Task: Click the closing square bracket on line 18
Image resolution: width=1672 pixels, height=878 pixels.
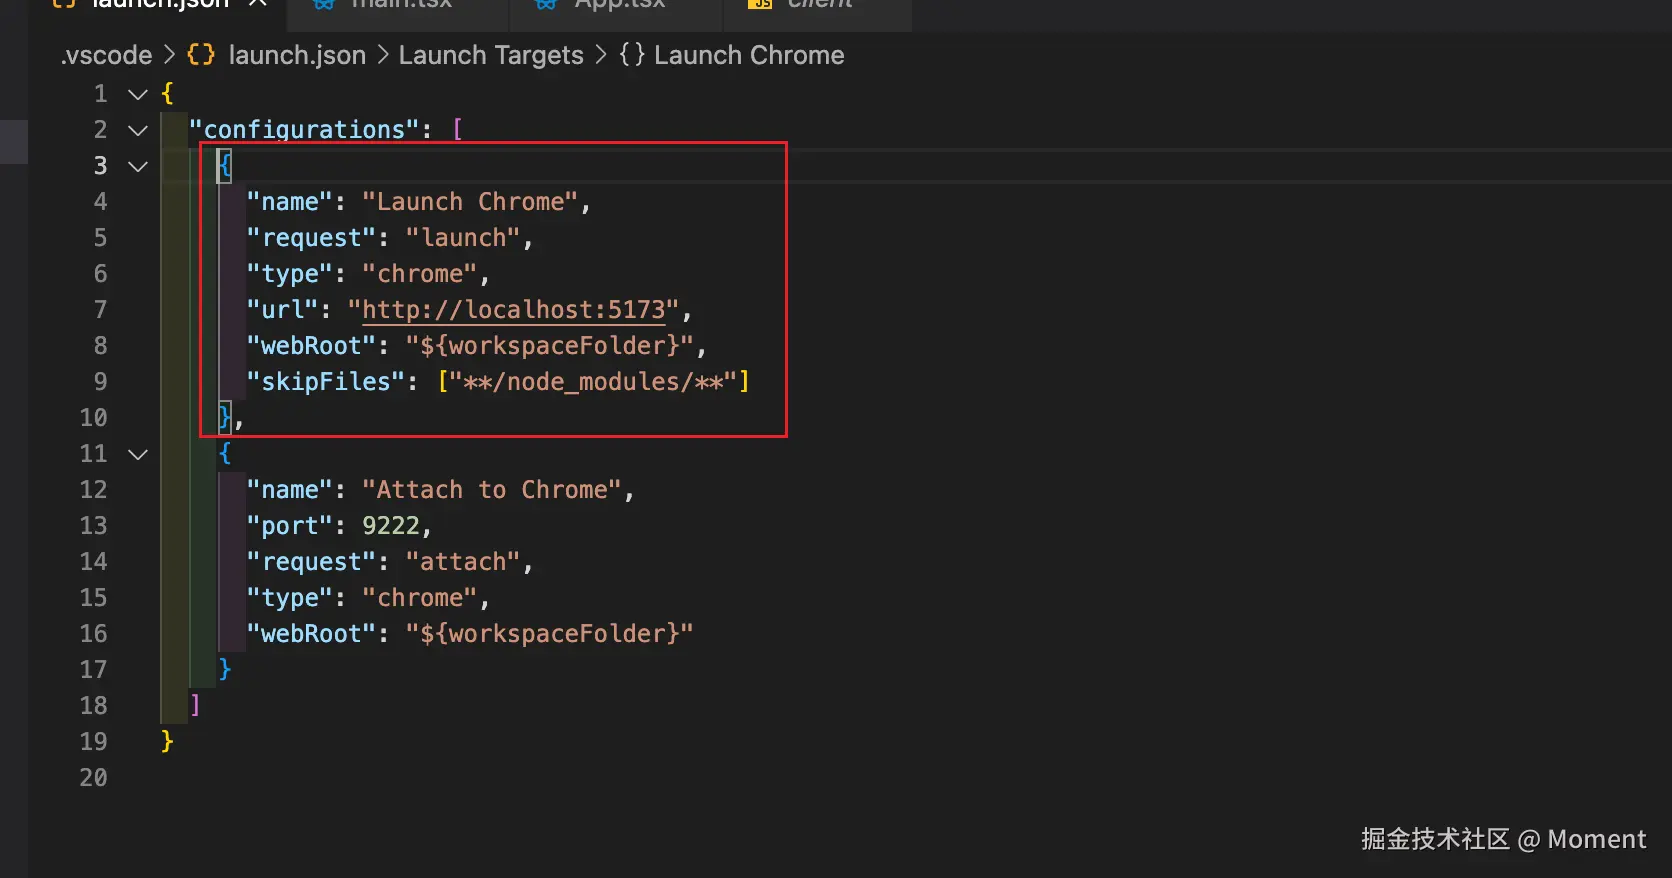Action: point(195,706)
